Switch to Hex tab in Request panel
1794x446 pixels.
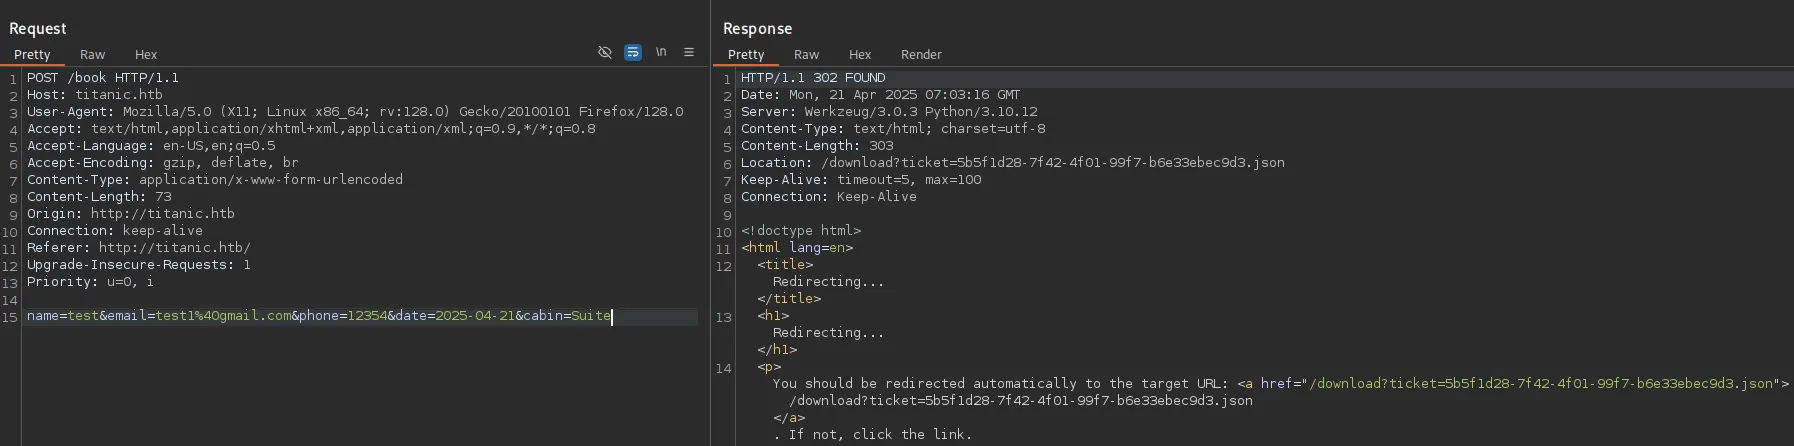point(146,55)
